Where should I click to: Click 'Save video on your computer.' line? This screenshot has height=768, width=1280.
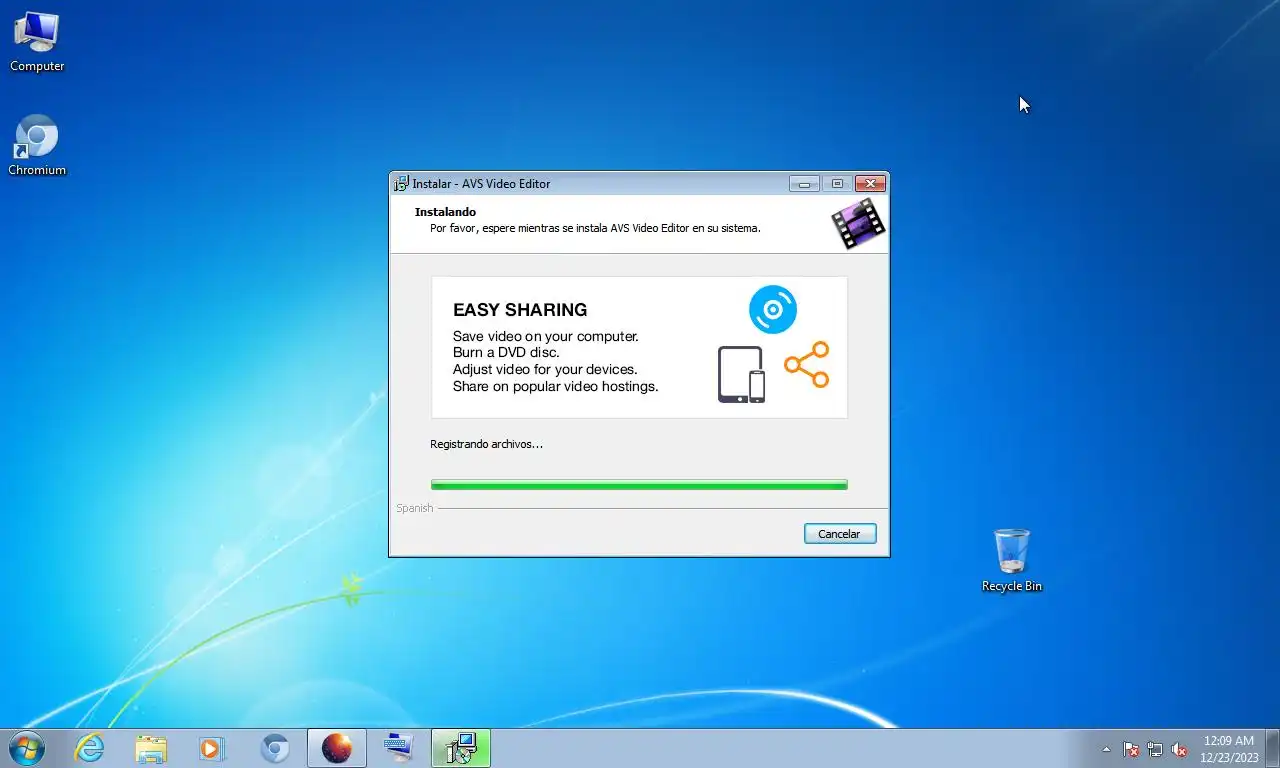546,336
